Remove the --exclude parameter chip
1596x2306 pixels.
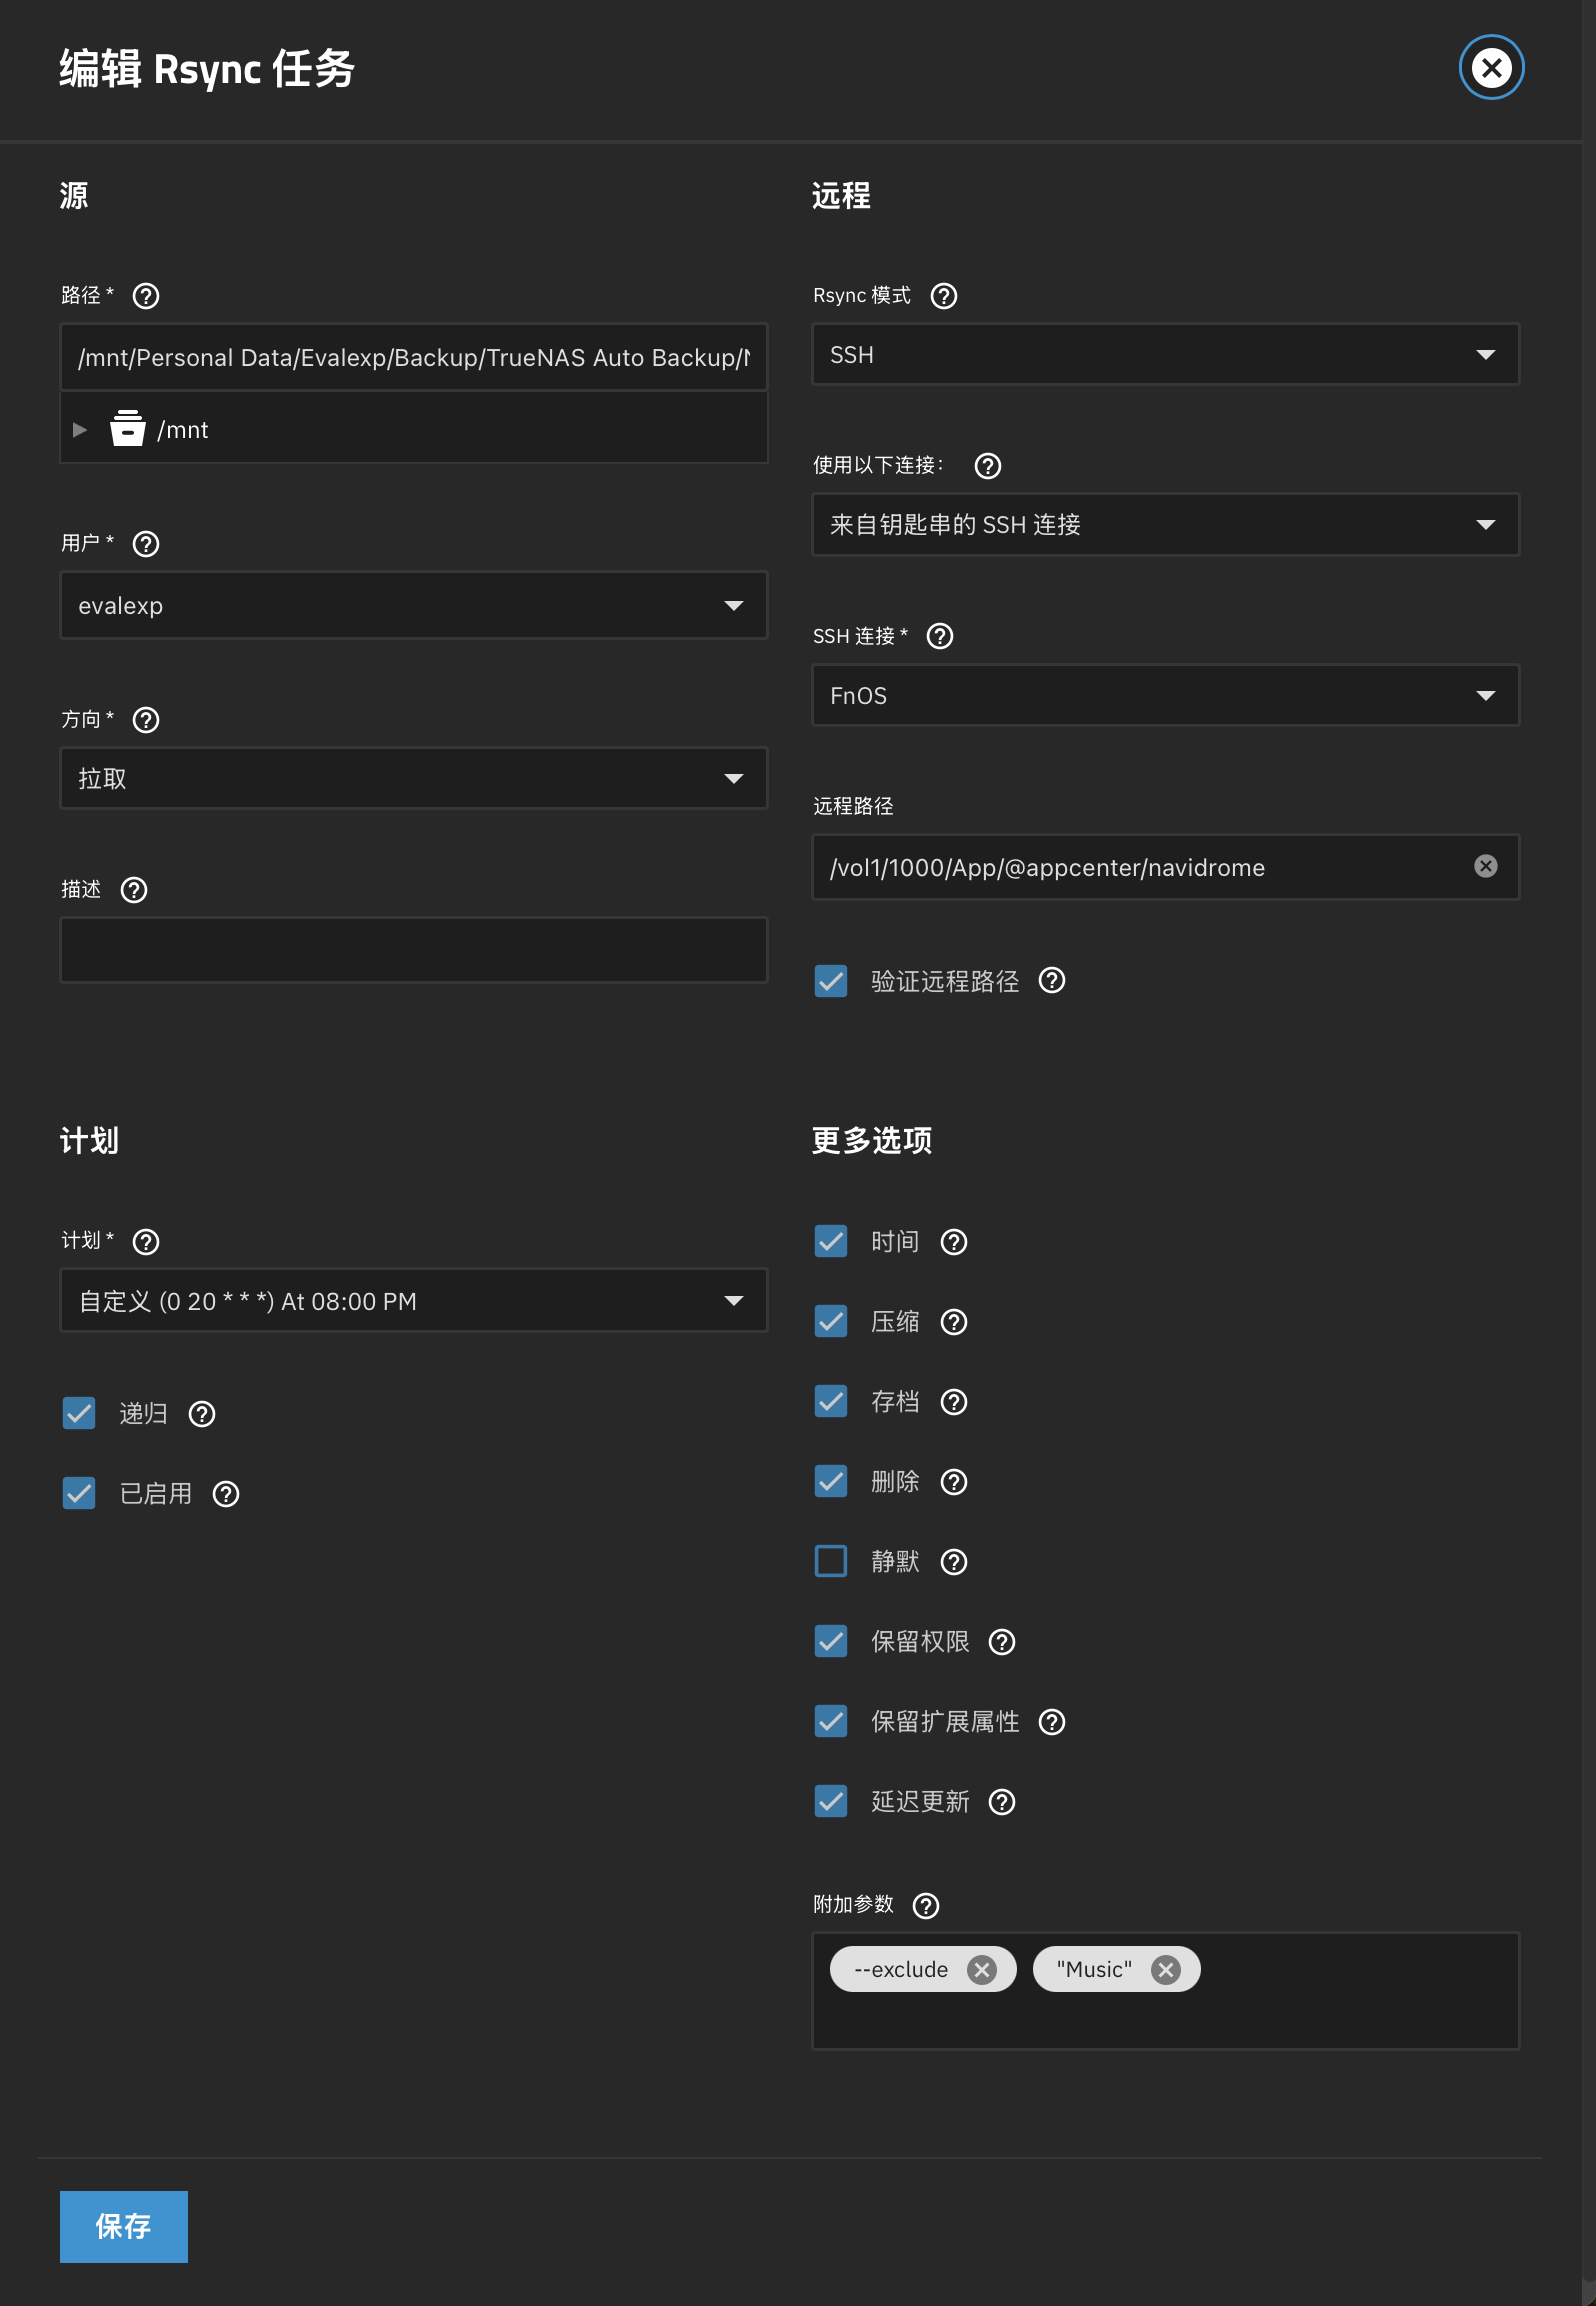point(982,1969)
